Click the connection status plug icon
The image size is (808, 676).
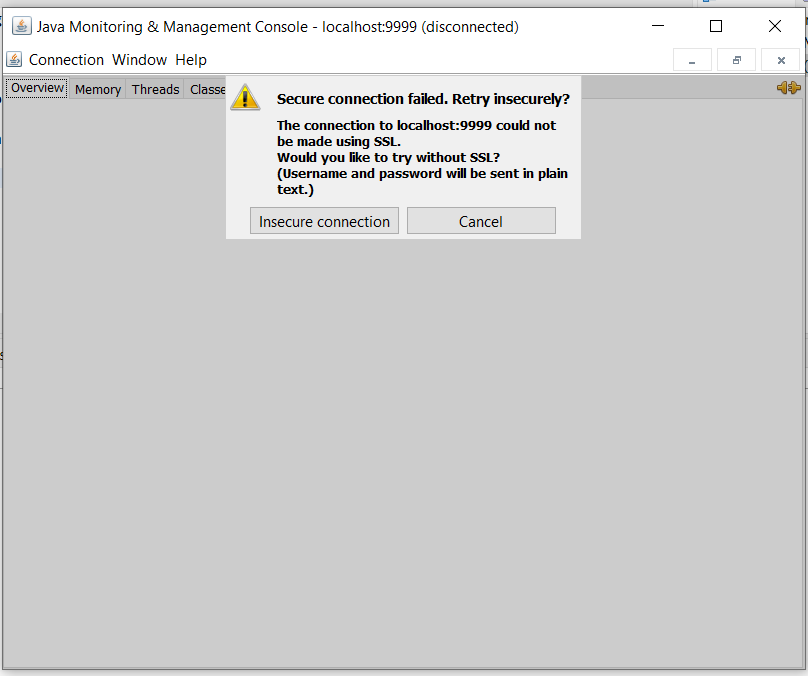(x=788, y=88)
